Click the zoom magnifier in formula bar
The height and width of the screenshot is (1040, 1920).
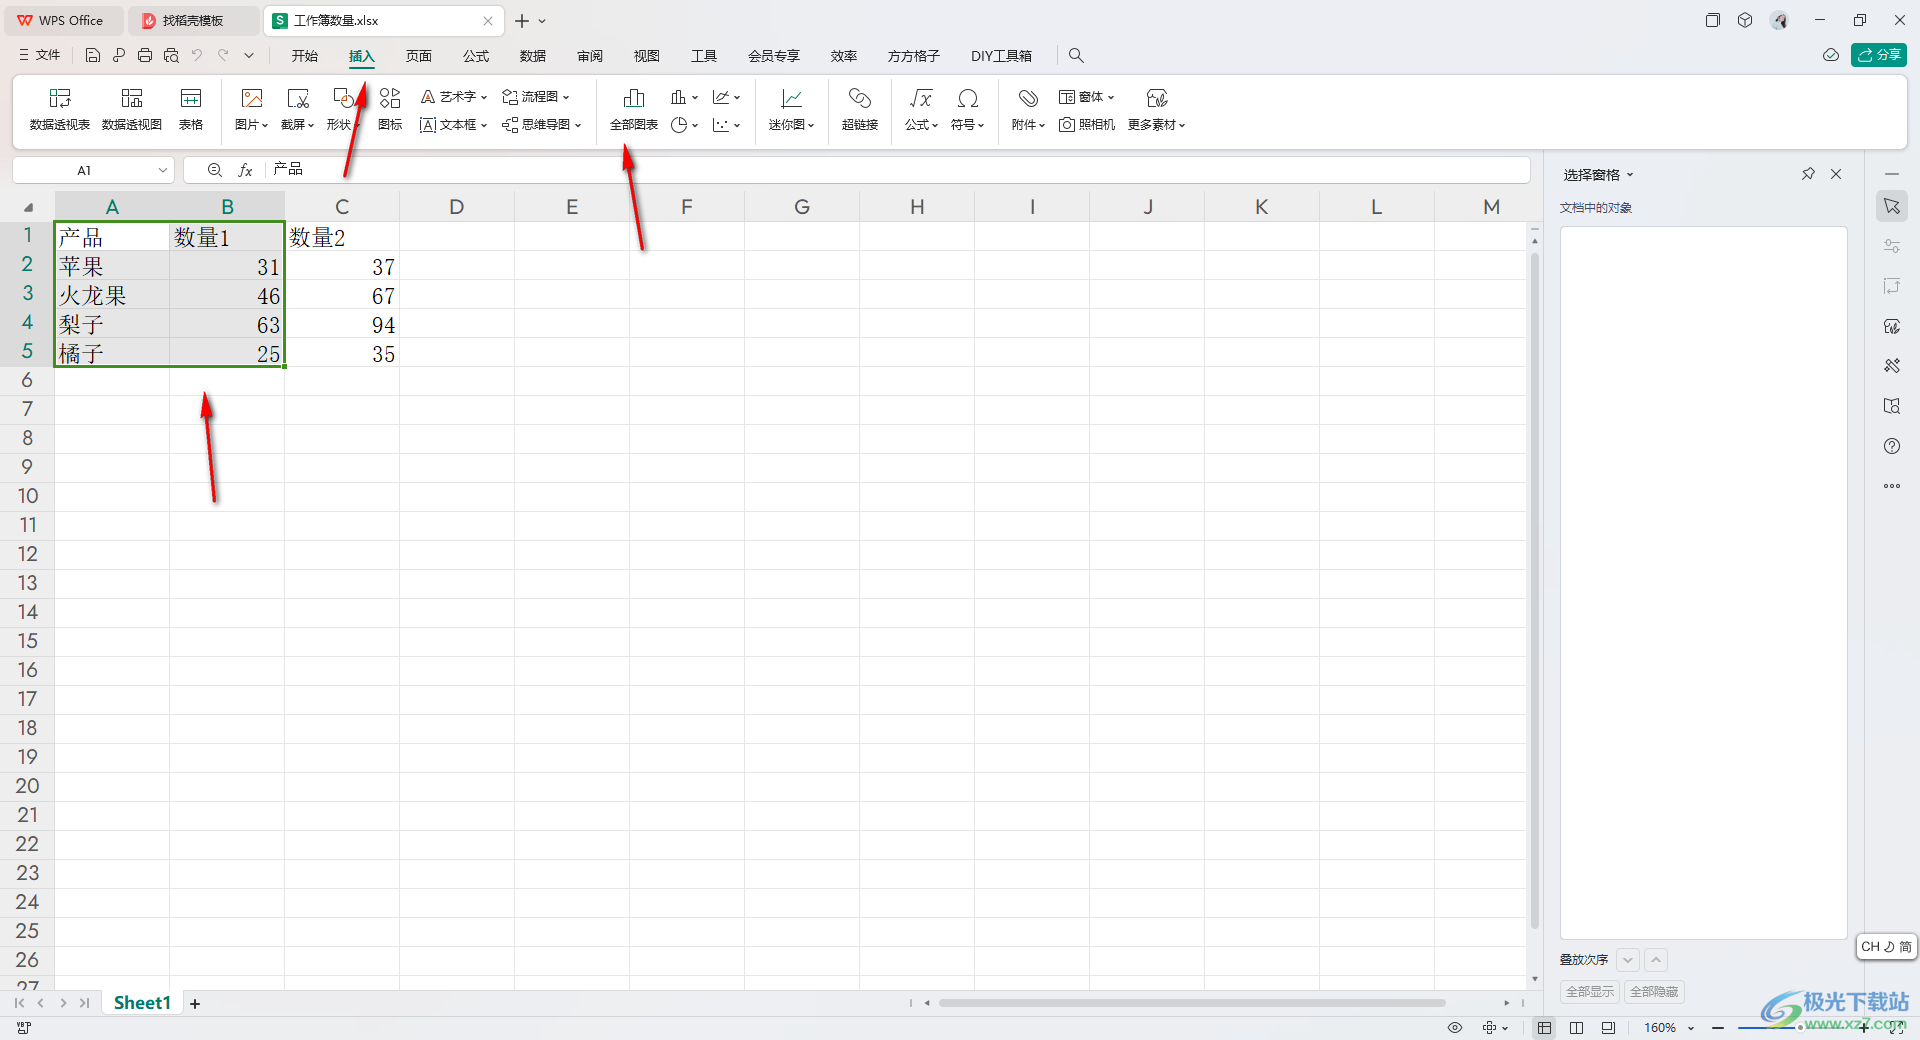click(214, 170)
